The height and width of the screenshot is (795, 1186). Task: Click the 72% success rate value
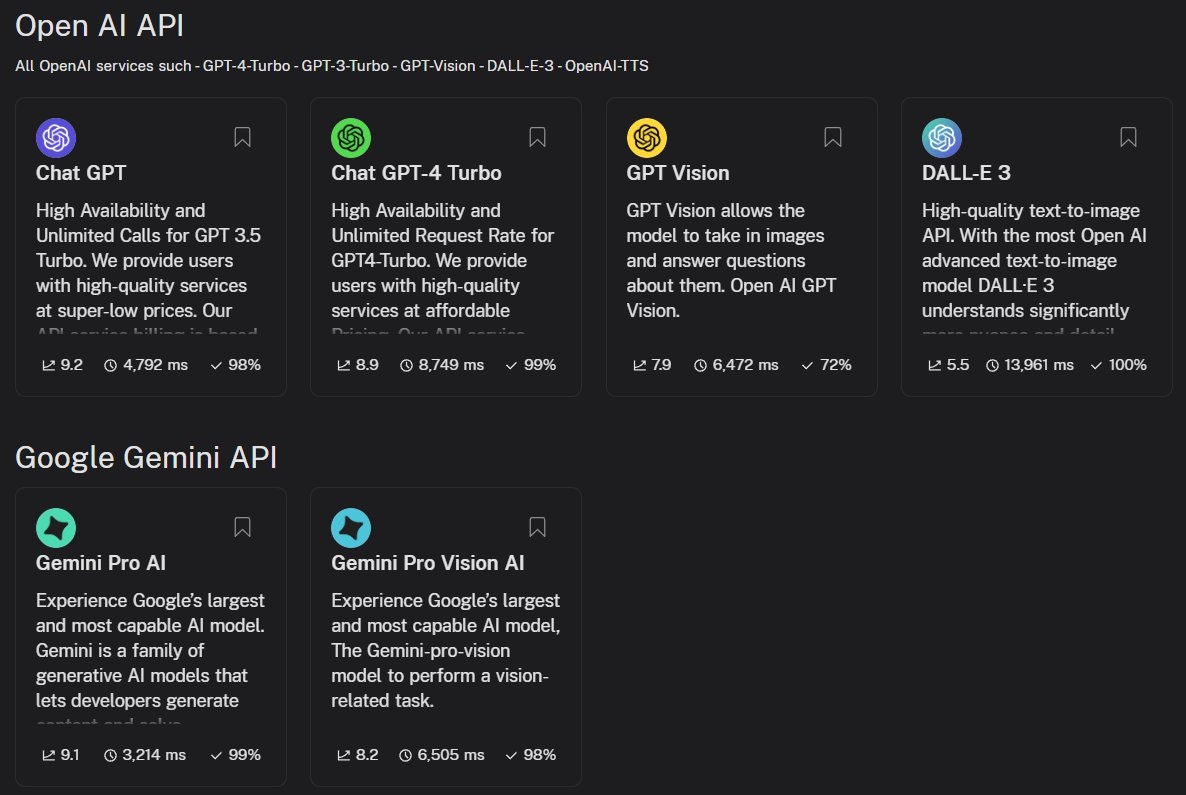pos(836,365)
